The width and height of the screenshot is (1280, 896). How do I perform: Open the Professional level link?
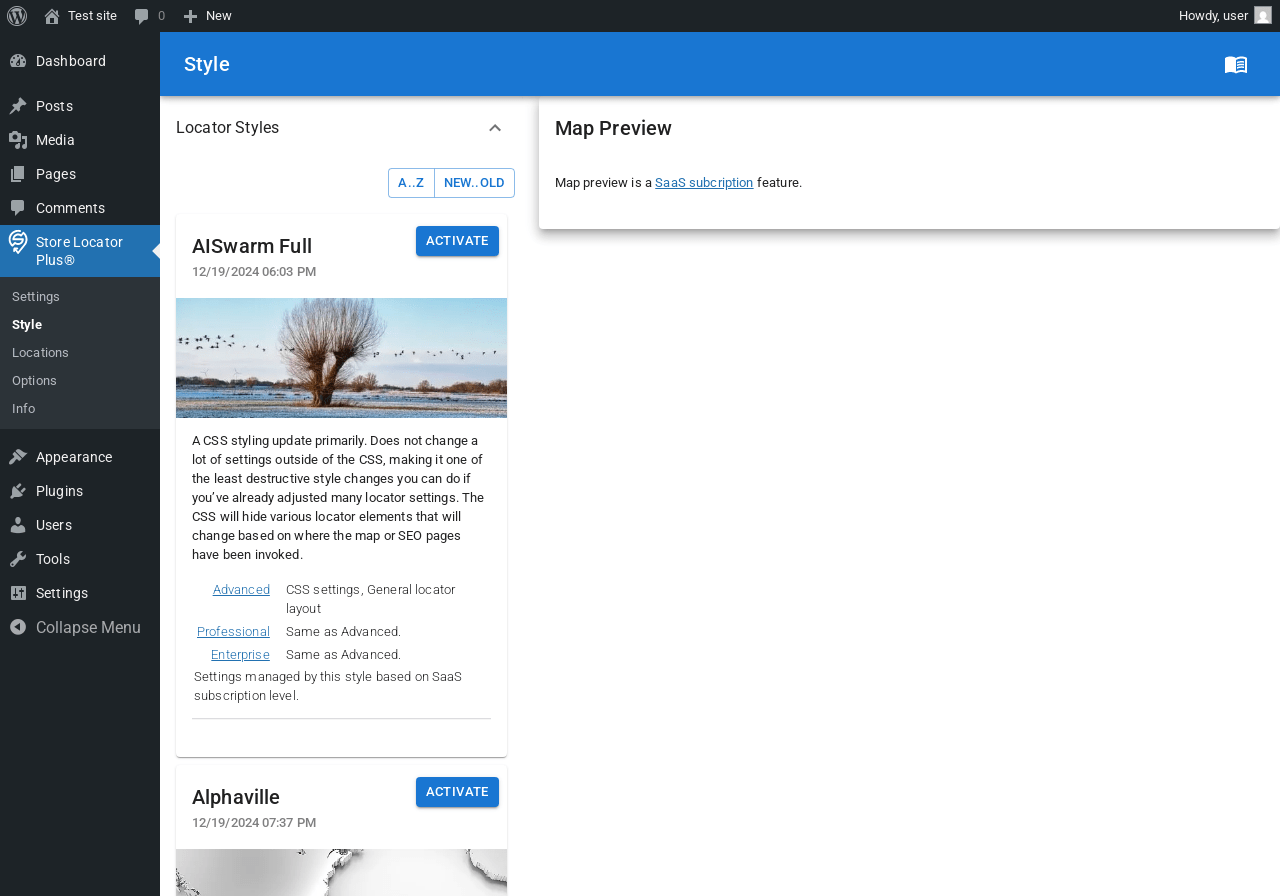click(233, 632)
